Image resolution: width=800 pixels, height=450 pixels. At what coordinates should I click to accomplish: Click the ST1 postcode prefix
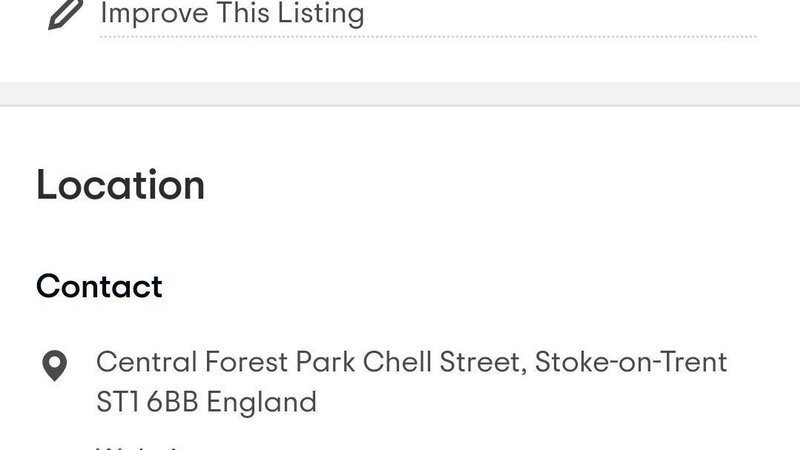117,402
